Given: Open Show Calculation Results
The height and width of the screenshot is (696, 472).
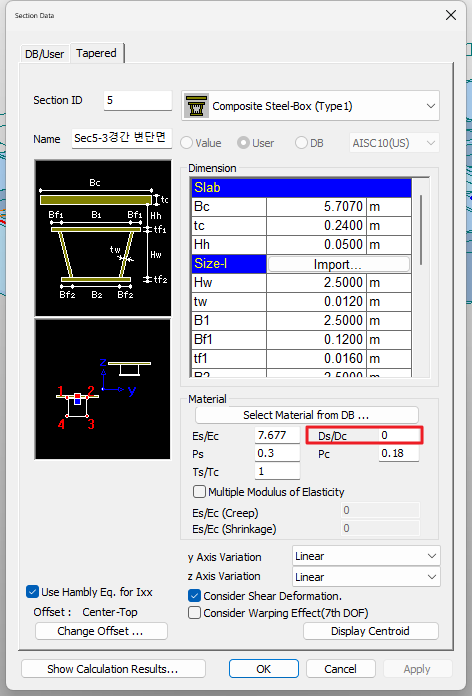Looking at the screenshot, I should 113,668.
